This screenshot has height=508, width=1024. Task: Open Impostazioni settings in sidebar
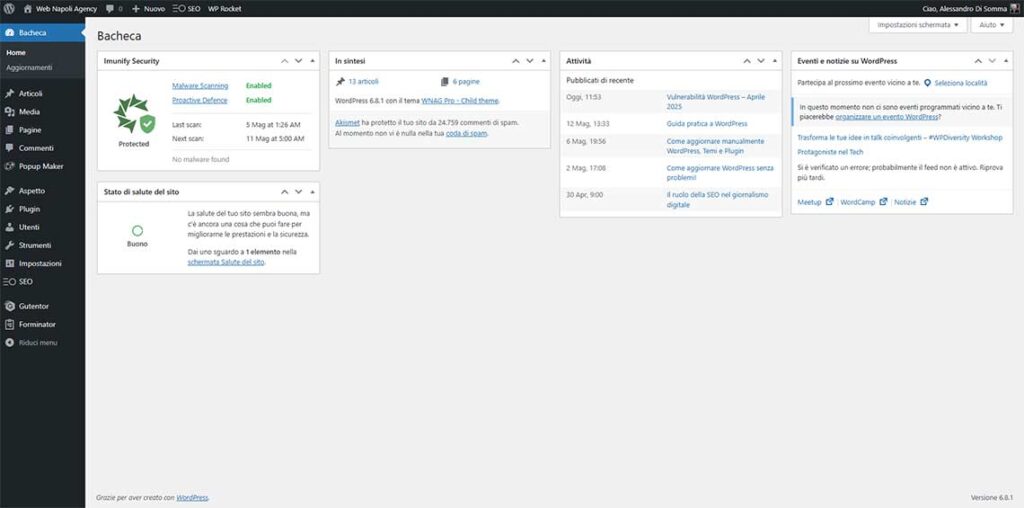pos(39,263)
